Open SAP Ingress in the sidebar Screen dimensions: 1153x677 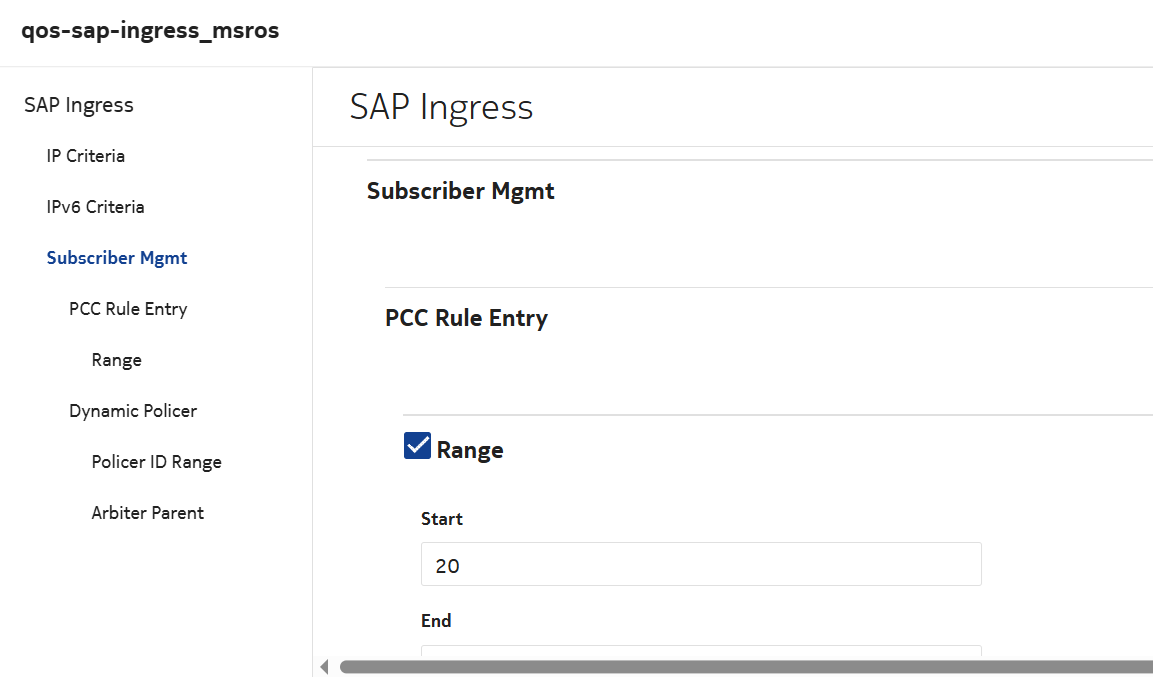tap(79, 105)
